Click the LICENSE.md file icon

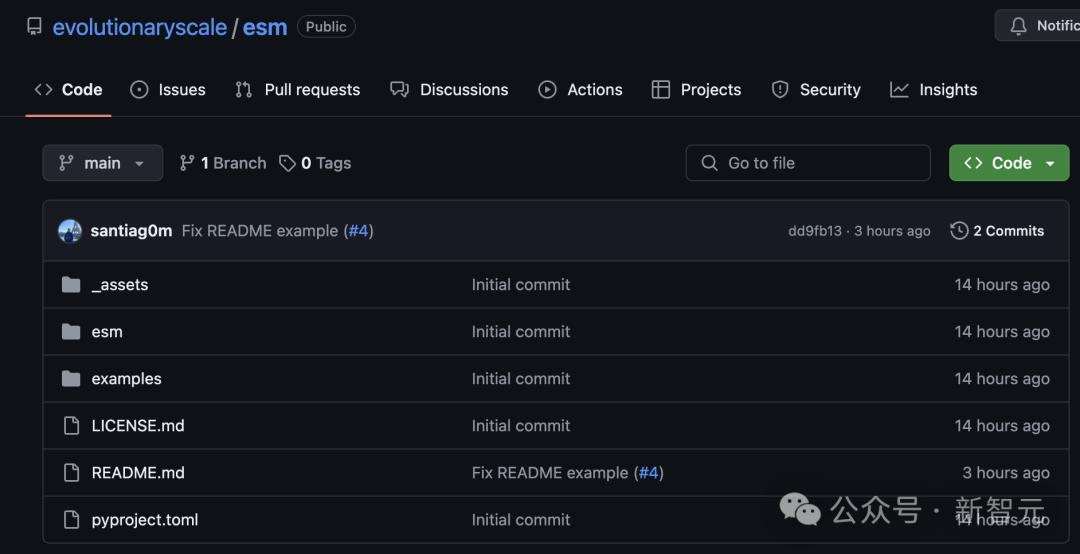71,426
